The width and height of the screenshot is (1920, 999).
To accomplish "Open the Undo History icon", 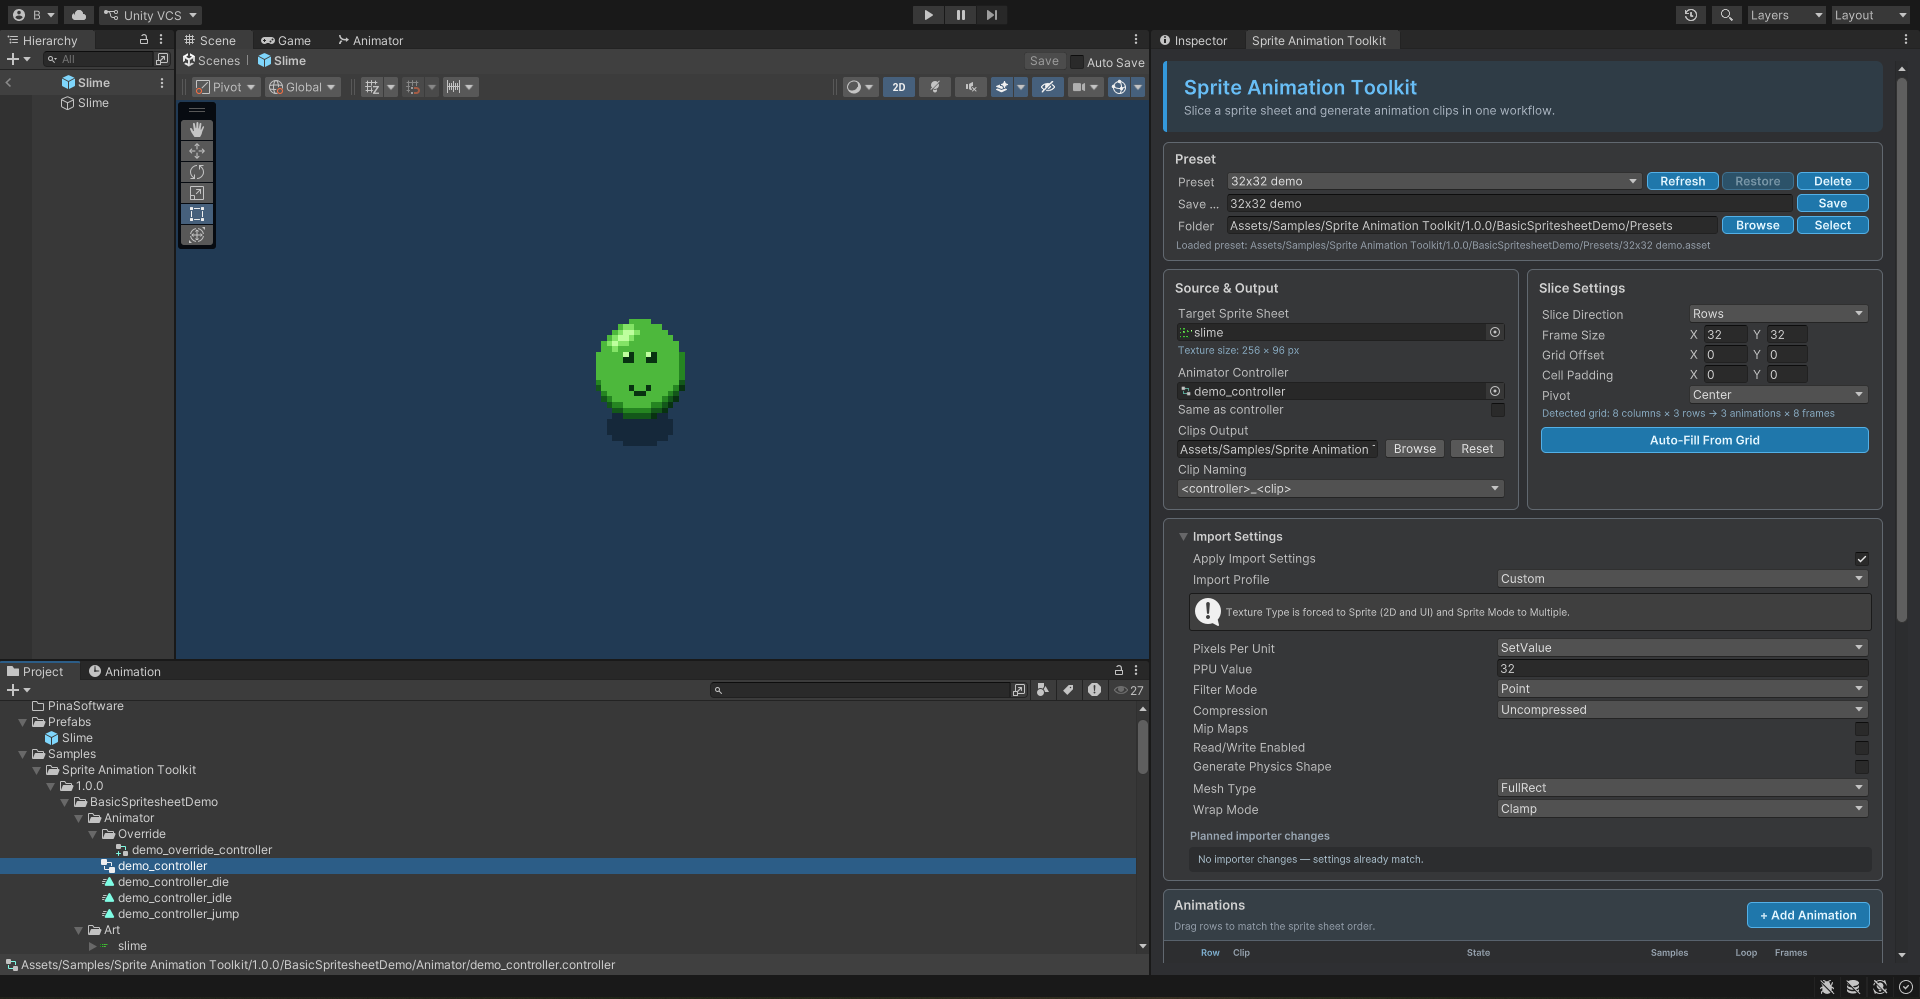I will click(1691, 15).
